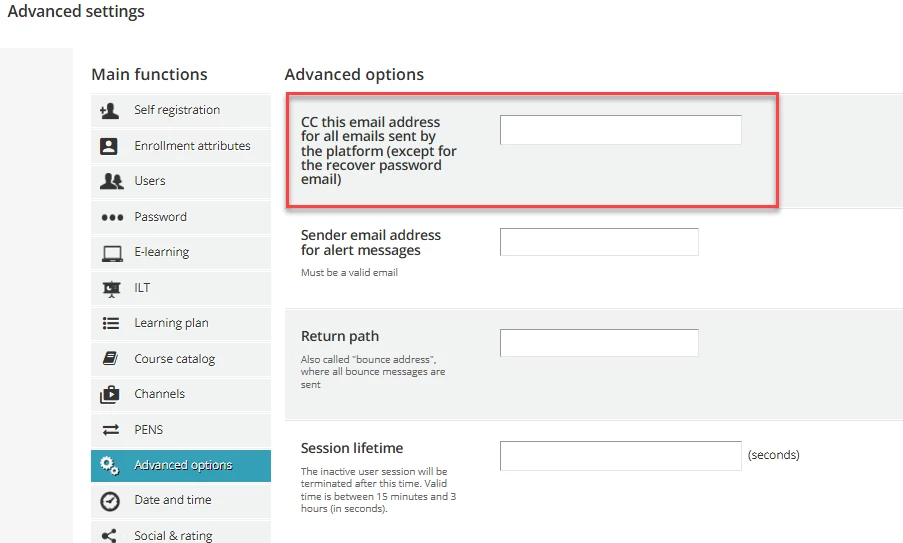Click the ILT presentation board icon
The height and width of the screenshot is (543, 903).
point(111,288)
